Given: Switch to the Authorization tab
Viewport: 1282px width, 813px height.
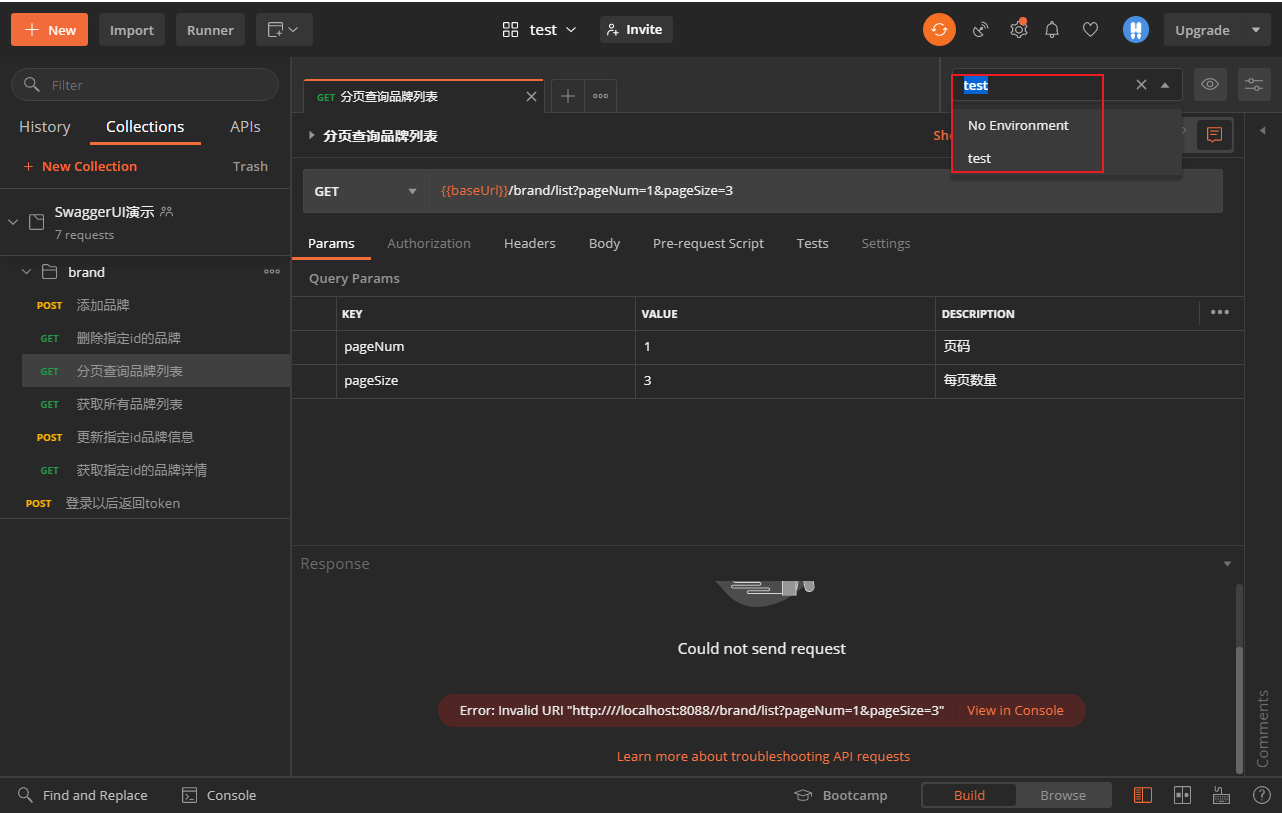Looking at the screenshot, I should pos(429,243).
